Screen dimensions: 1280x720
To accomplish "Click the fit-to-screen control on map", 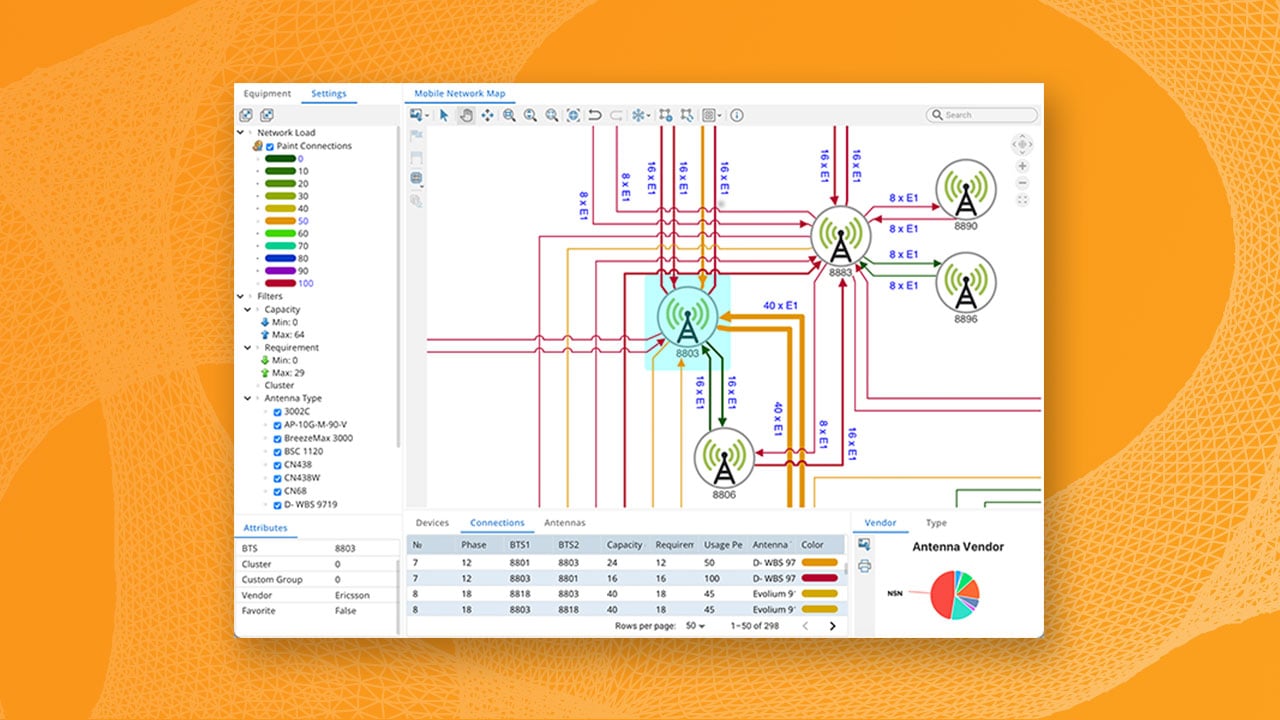I will pos(1022,200).
